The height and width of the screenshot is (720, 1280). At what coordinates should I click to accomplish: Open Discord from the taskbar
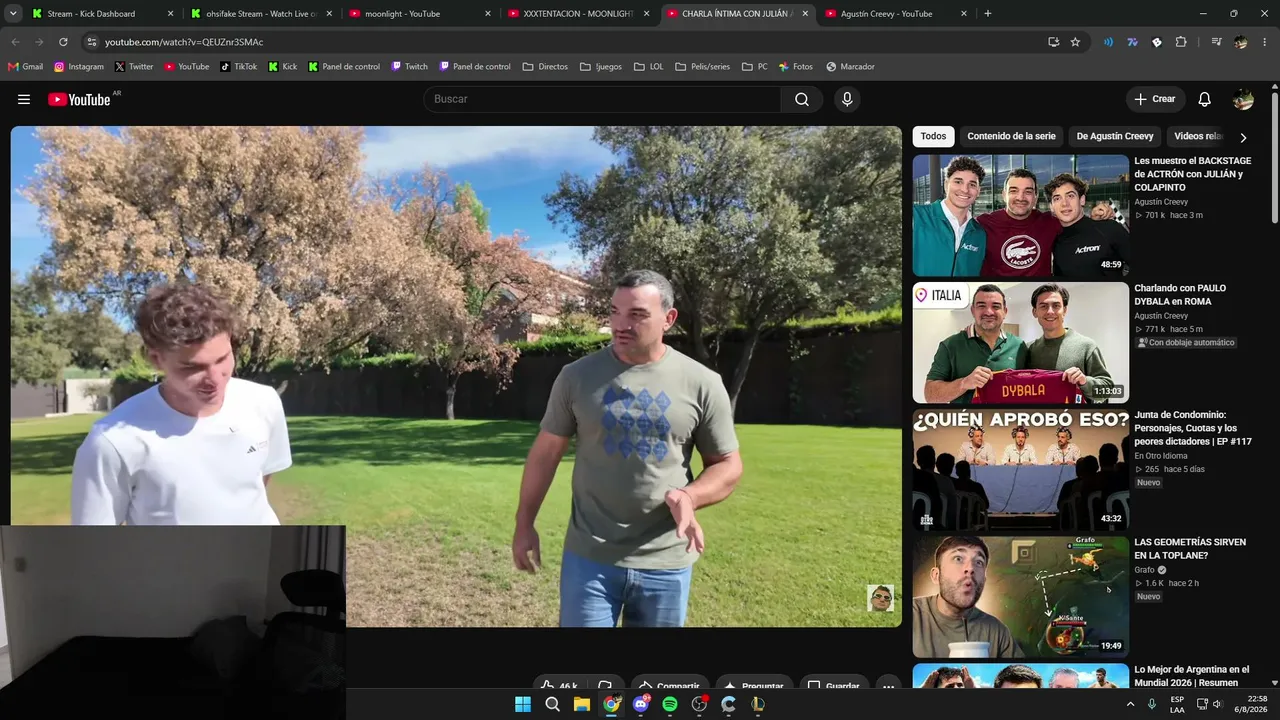[x=641, y=704]
